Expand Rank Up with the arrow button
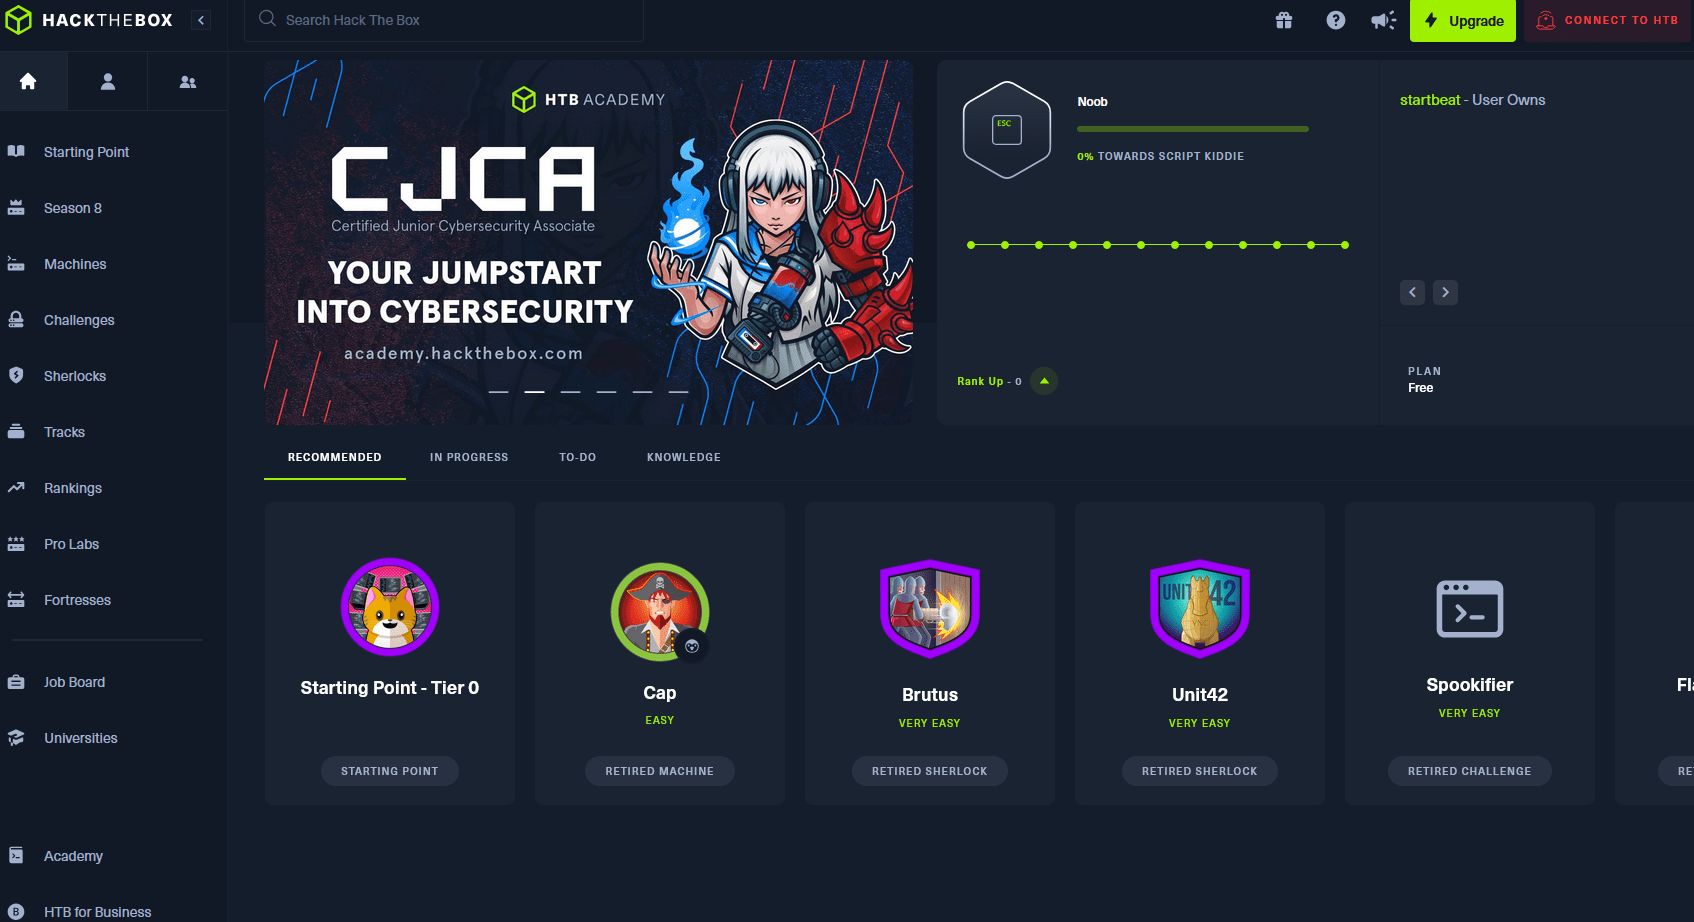1694x922 pixels. [1044, 381]
